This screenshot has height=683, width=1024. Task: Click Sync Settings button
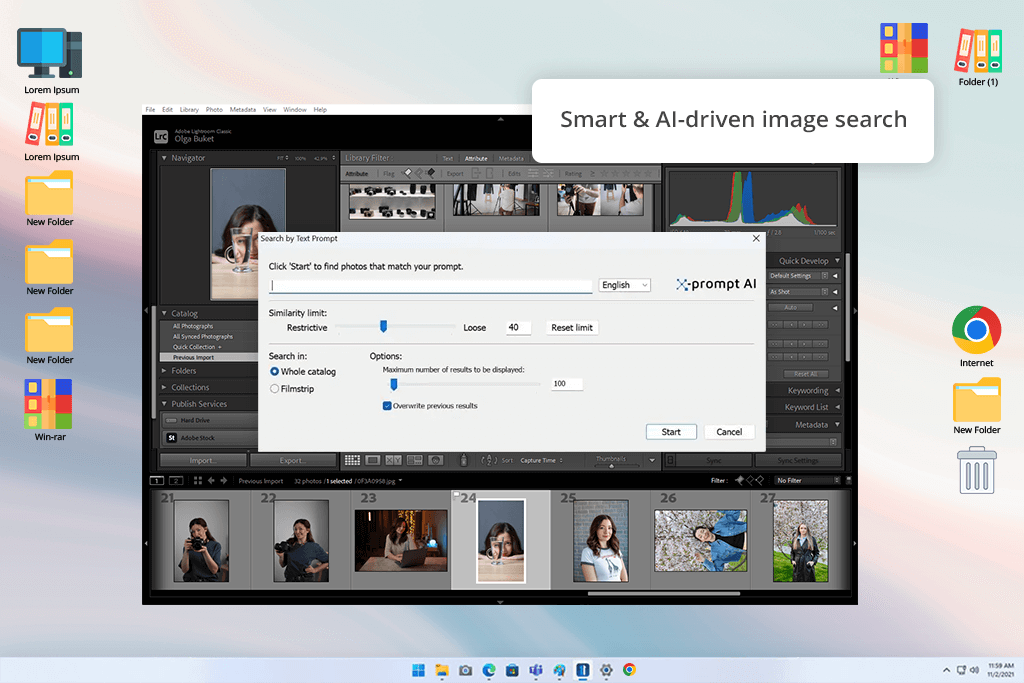[x=797, y=460]
